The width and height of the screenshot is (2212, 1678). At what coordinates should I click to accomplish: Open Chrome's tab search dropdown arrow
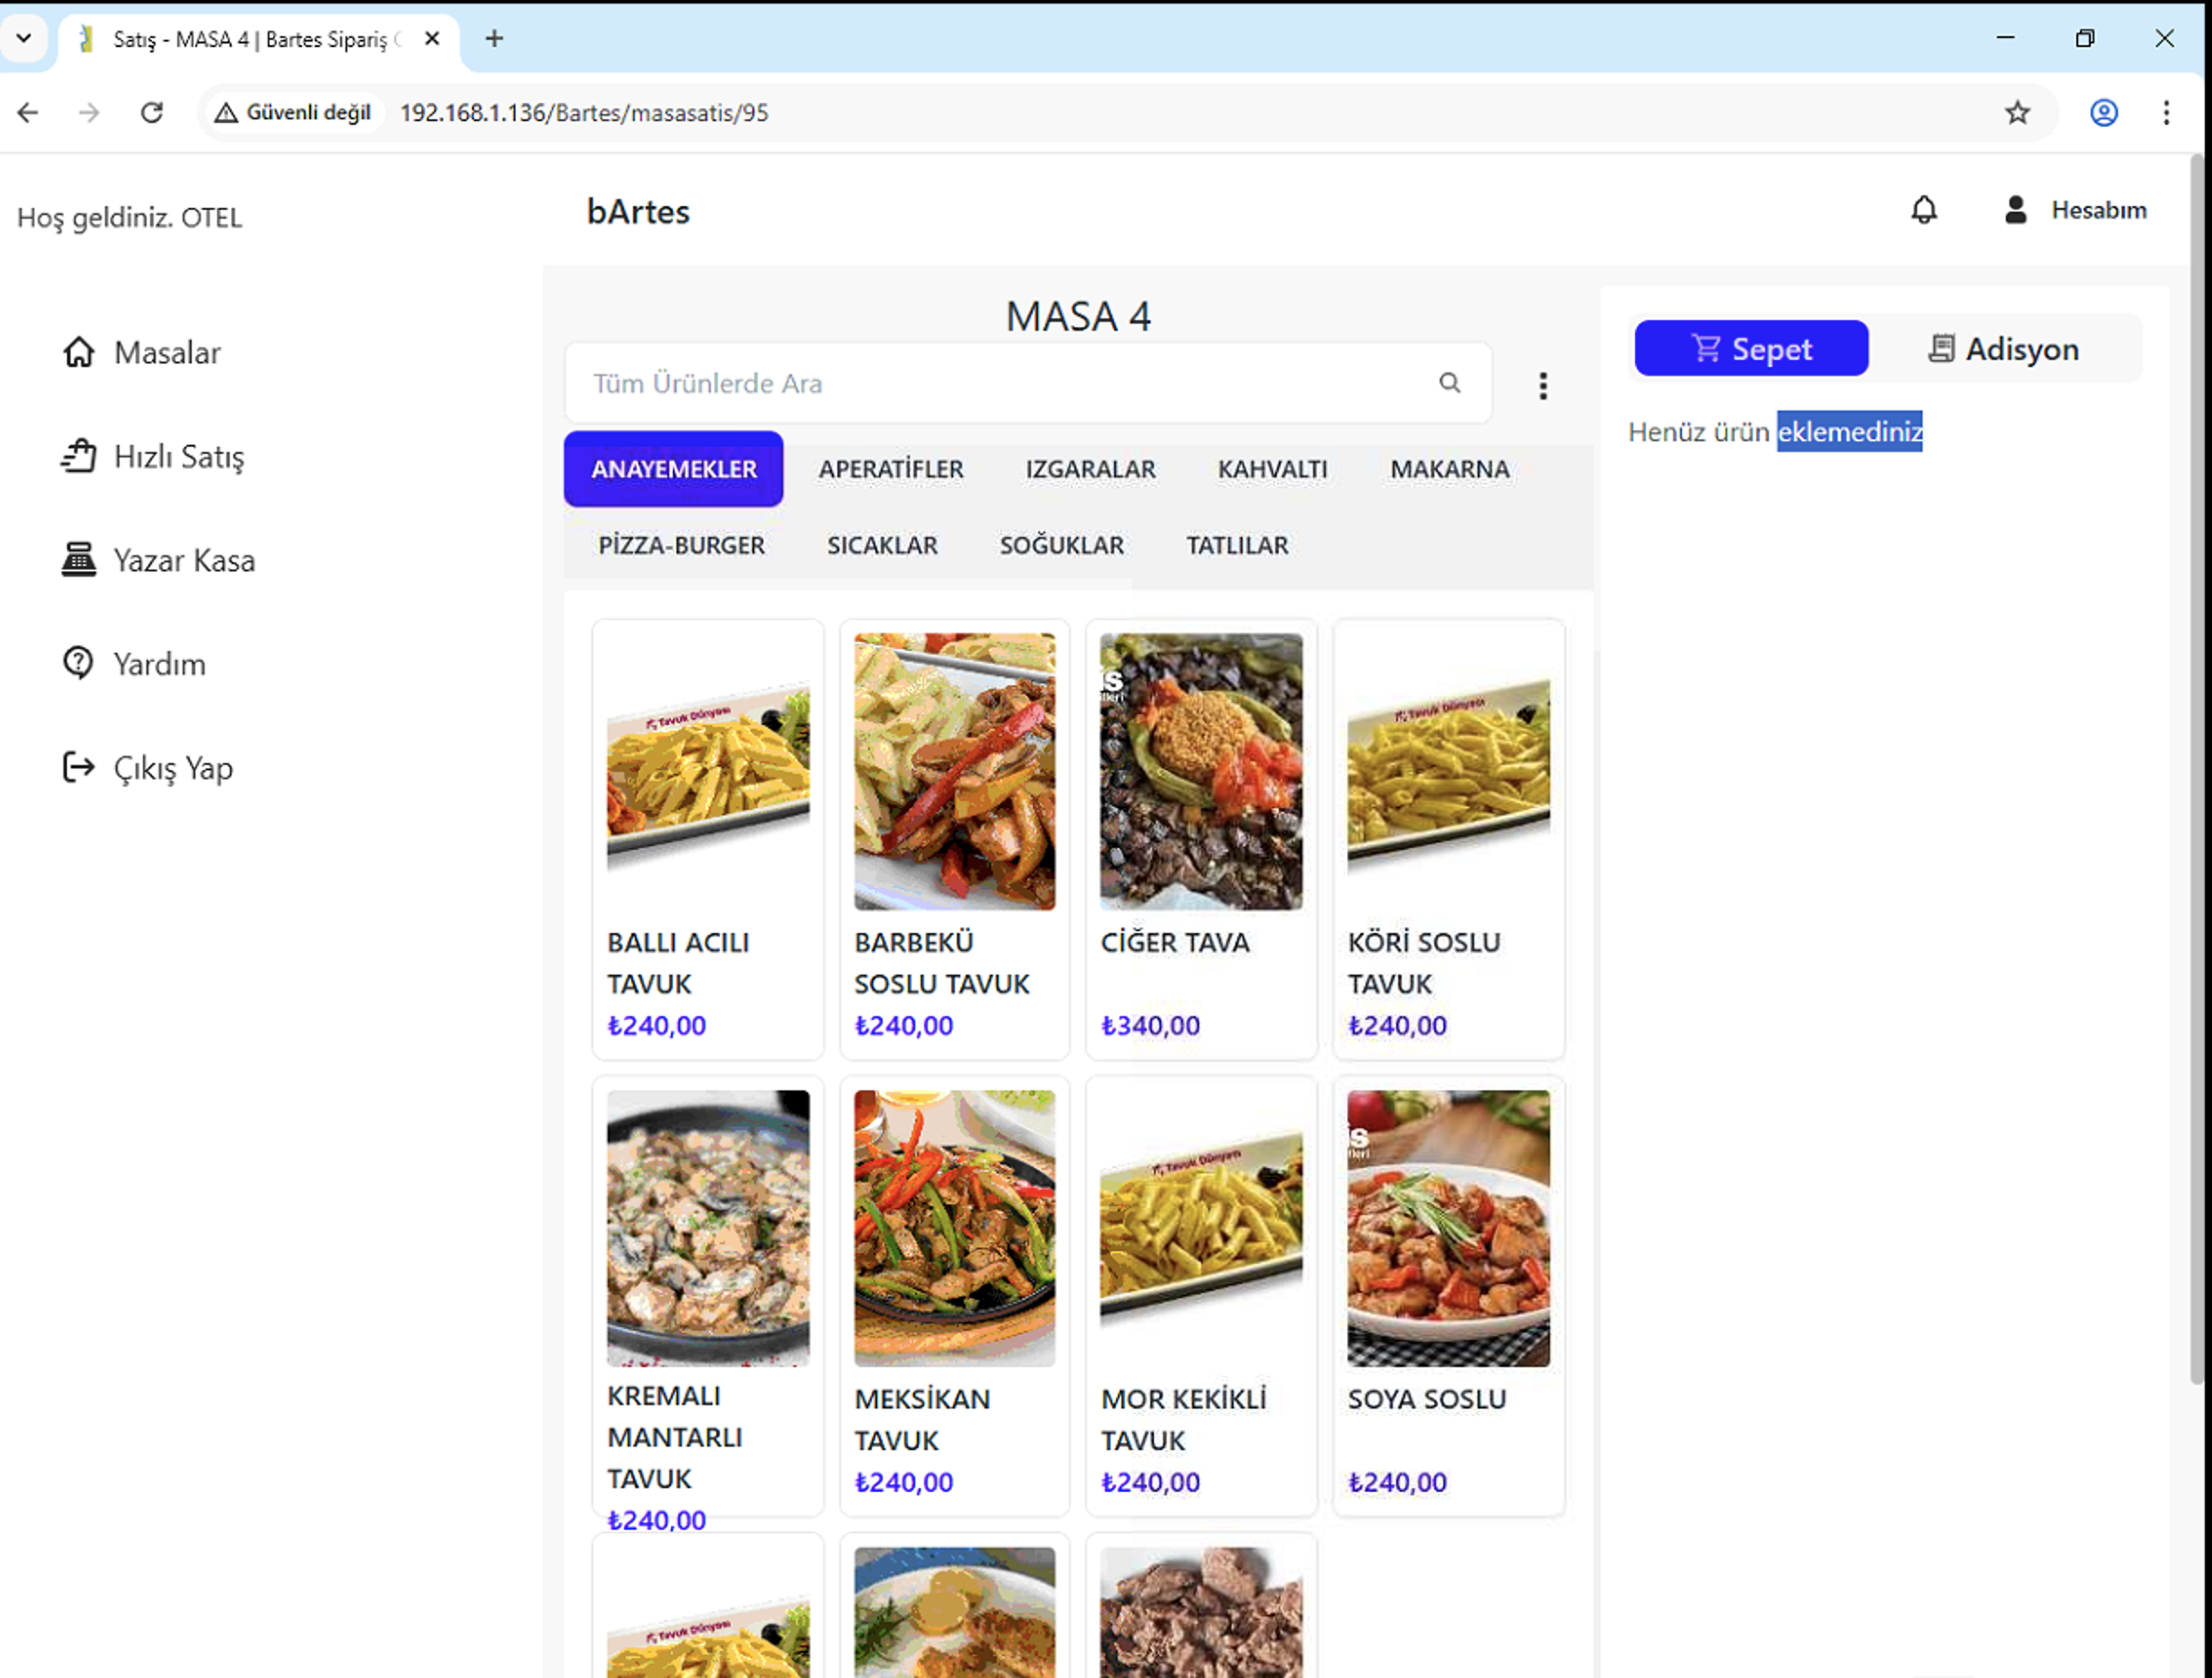(x=24, y=39)
